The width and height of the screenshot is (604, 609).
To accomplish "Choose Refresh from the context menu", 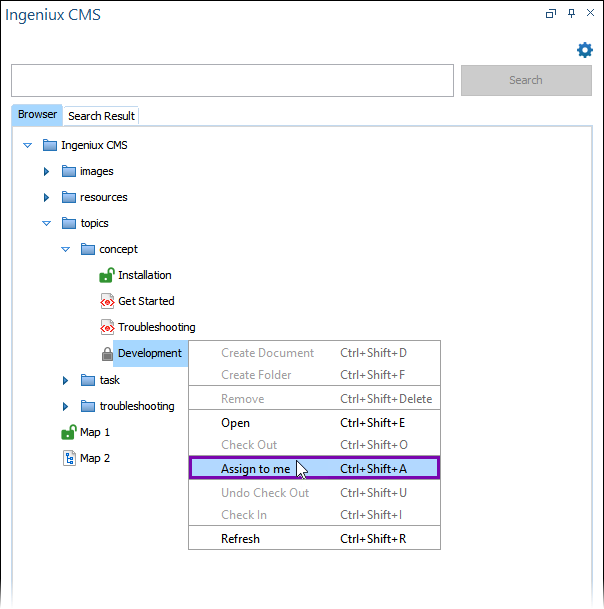I will coord(314,539).
